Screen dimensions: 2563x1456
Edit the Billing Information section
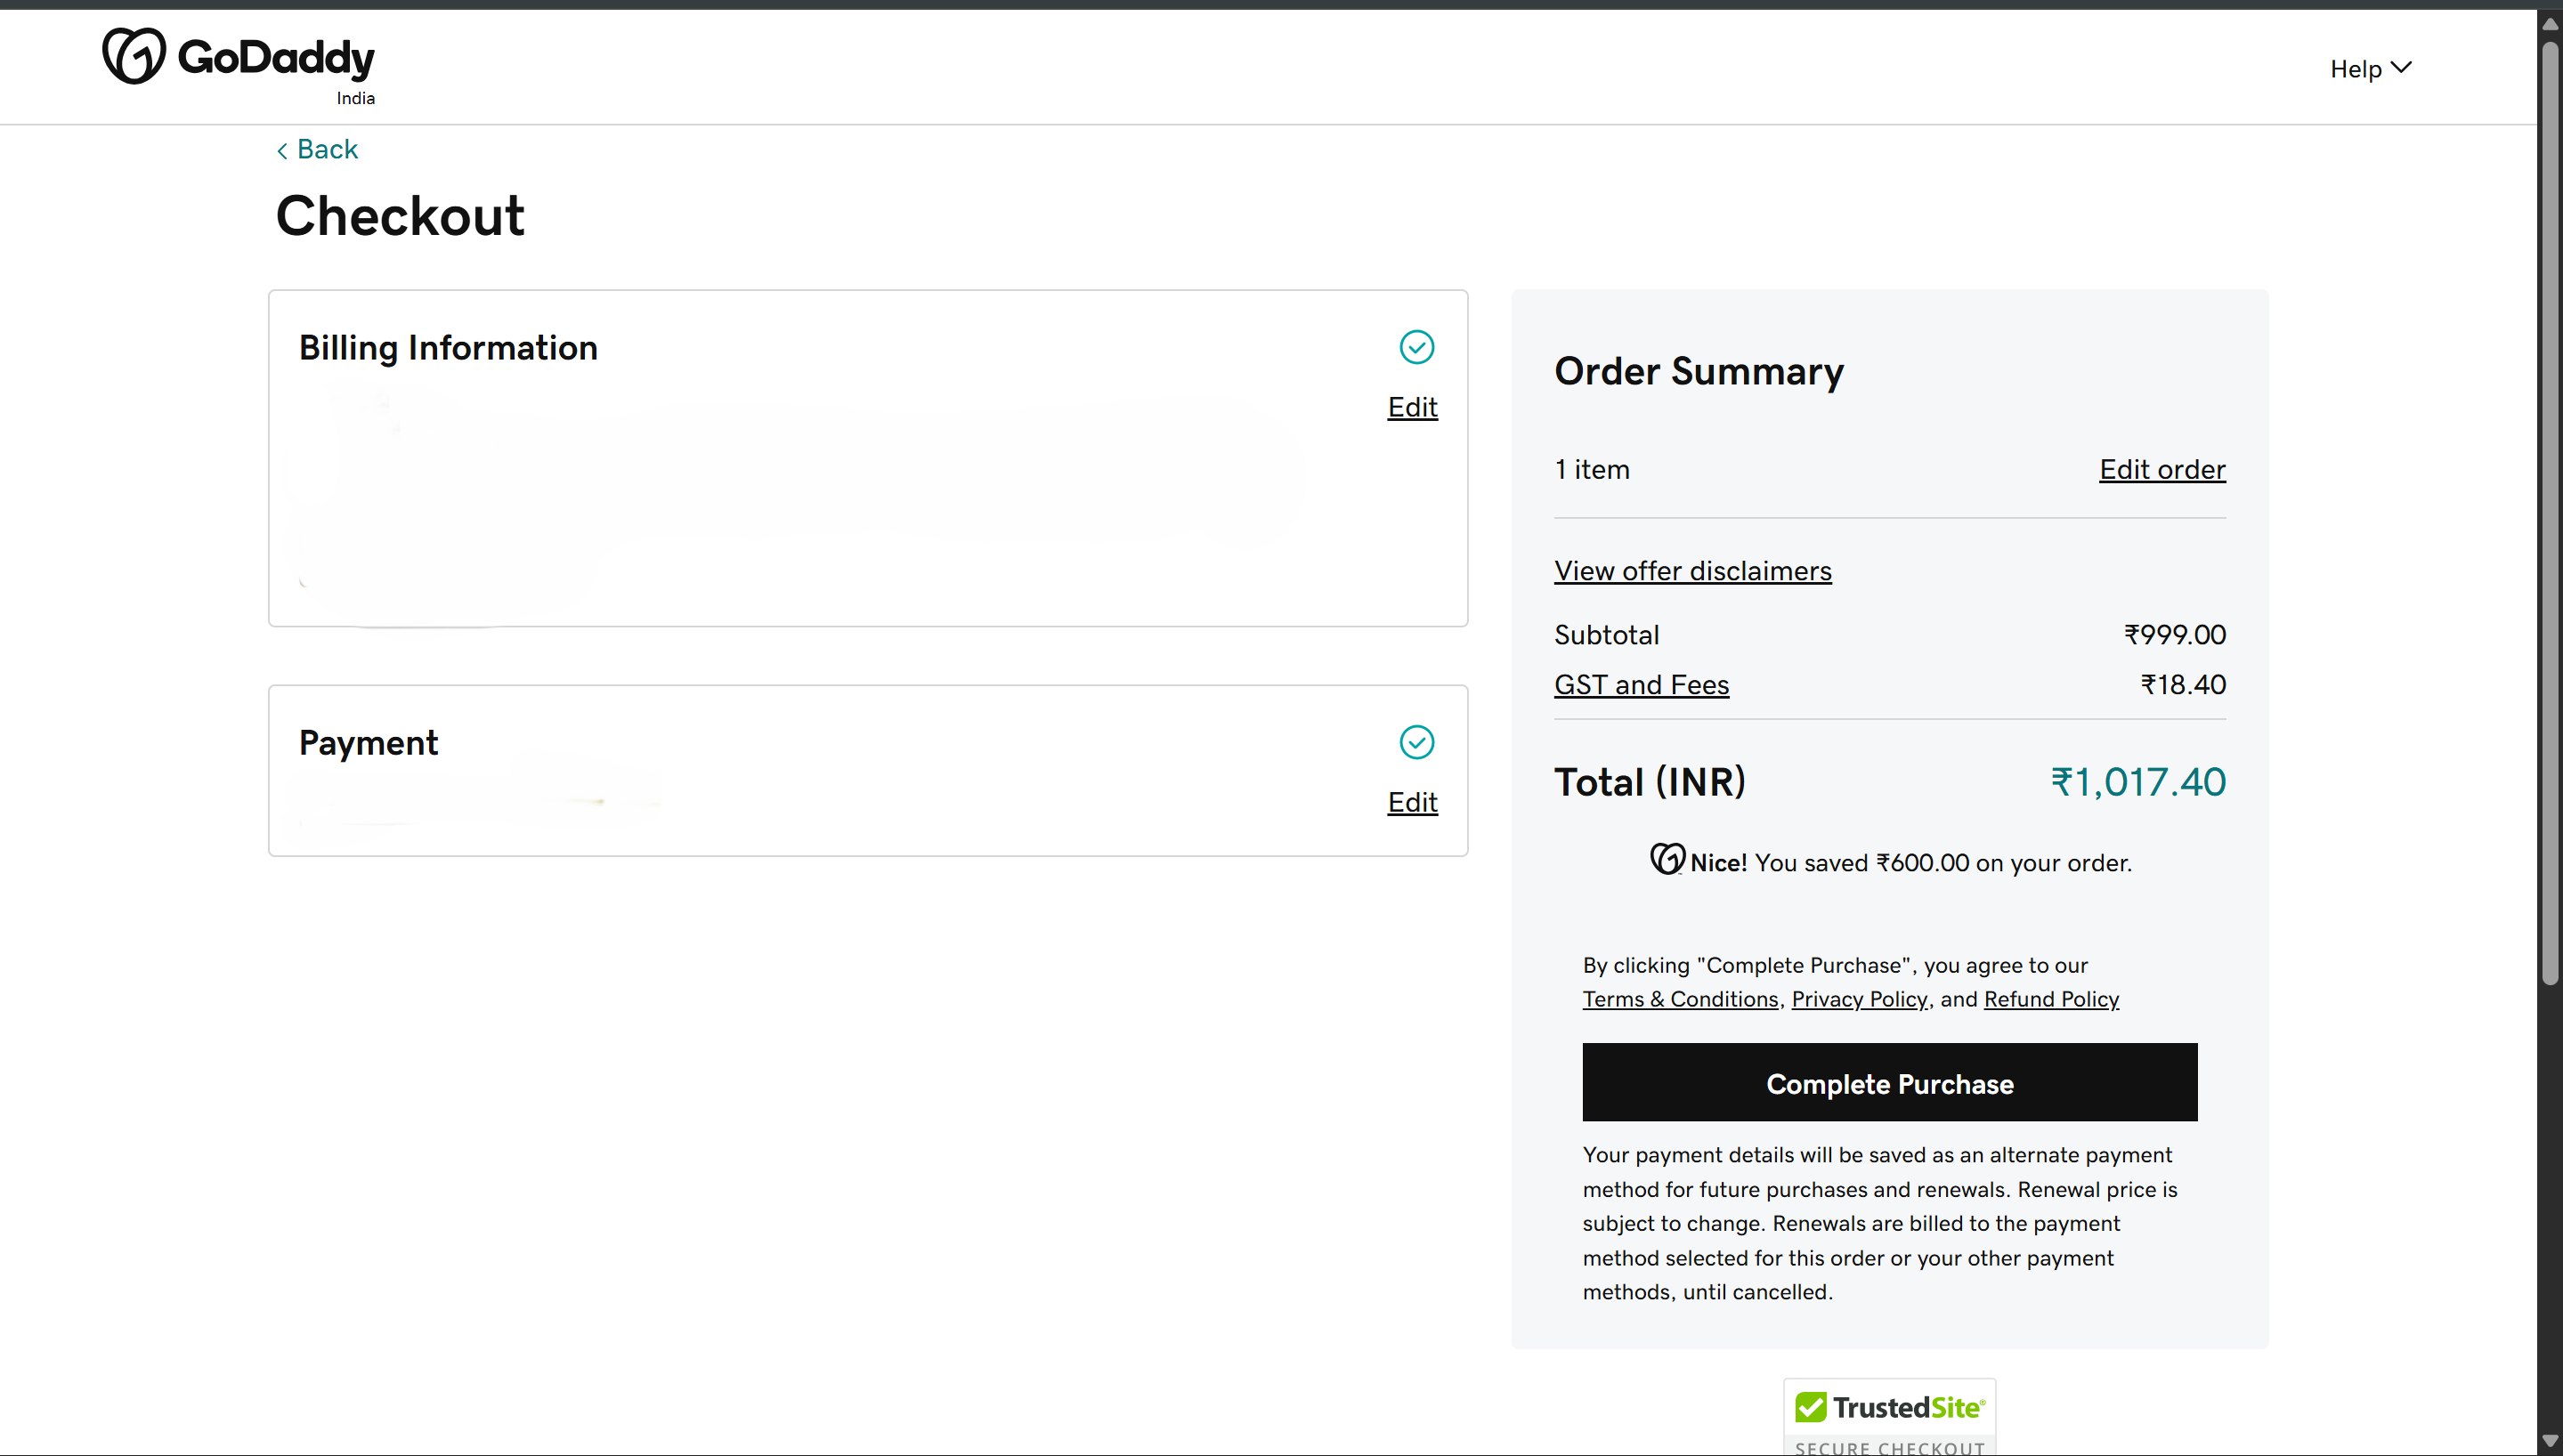[1411, 406]
